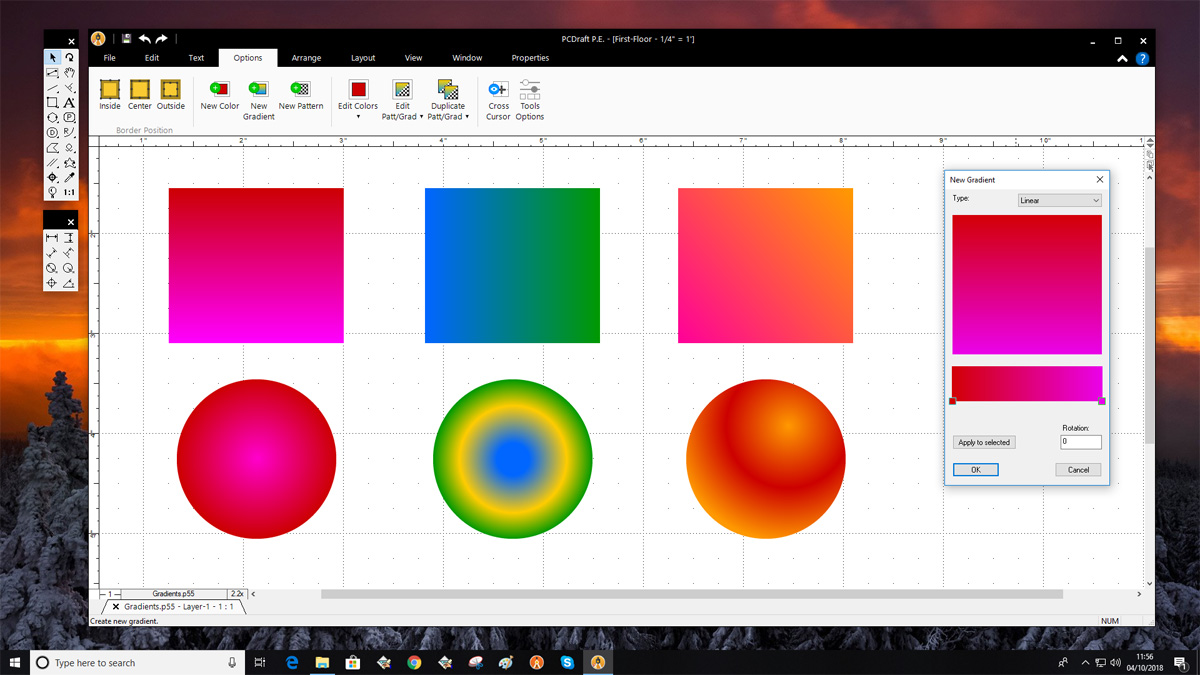Select the text tool in the tool palette
This screenshot has height=675, width=1200.
click(69, 103)
